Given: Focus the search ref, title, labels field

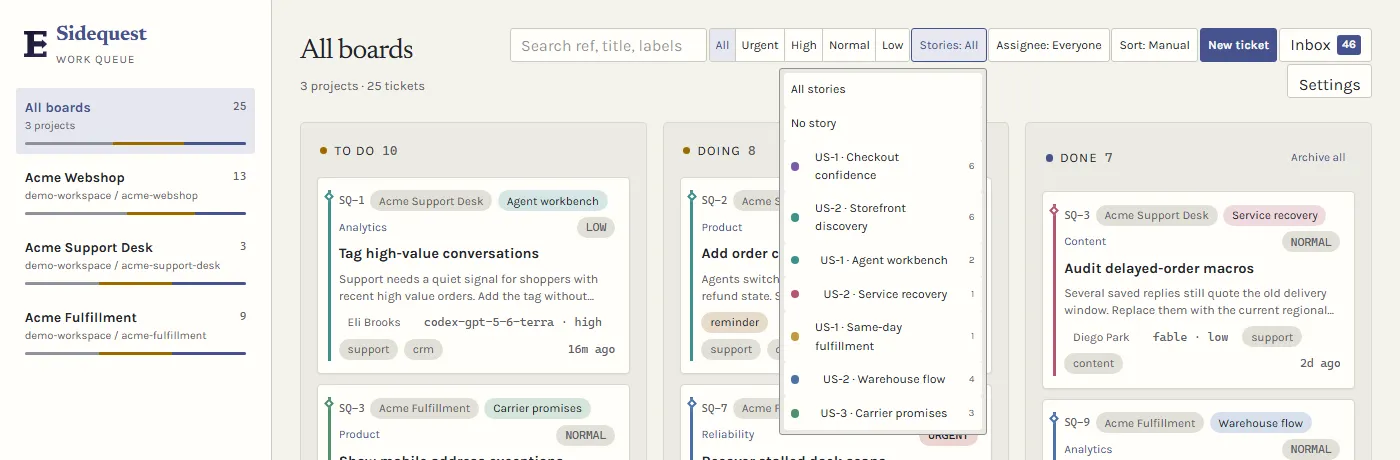Looking at the screenshot, I should (608, 45).
